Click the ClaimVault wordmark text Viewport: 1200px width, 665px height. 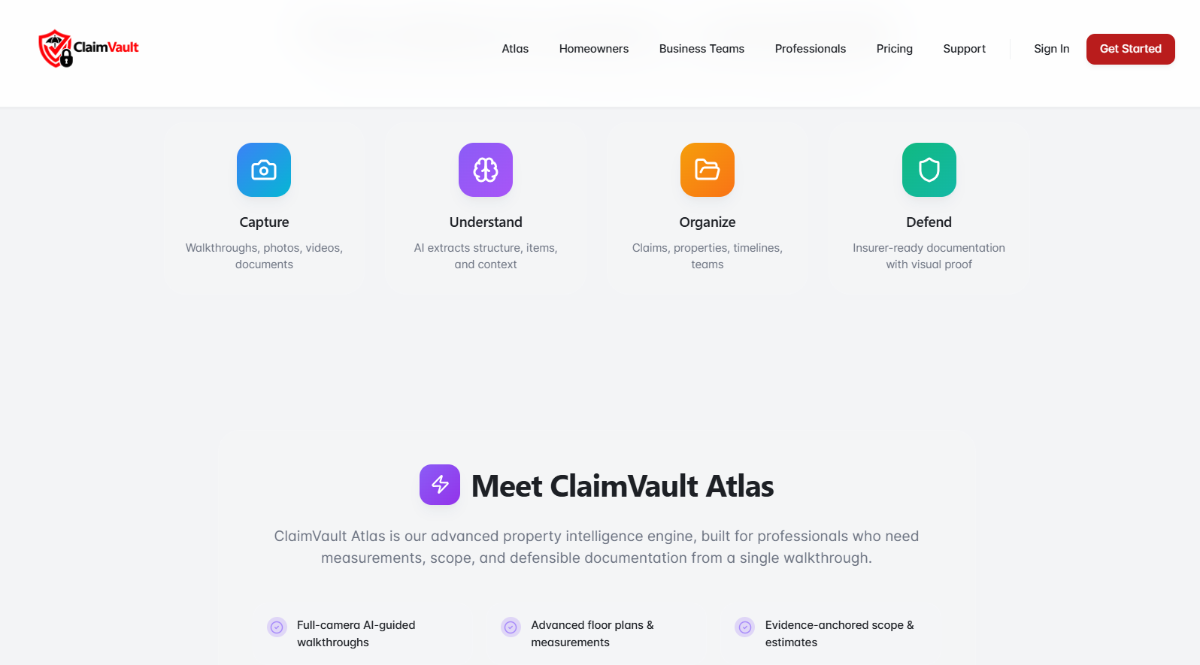[105, 47]
